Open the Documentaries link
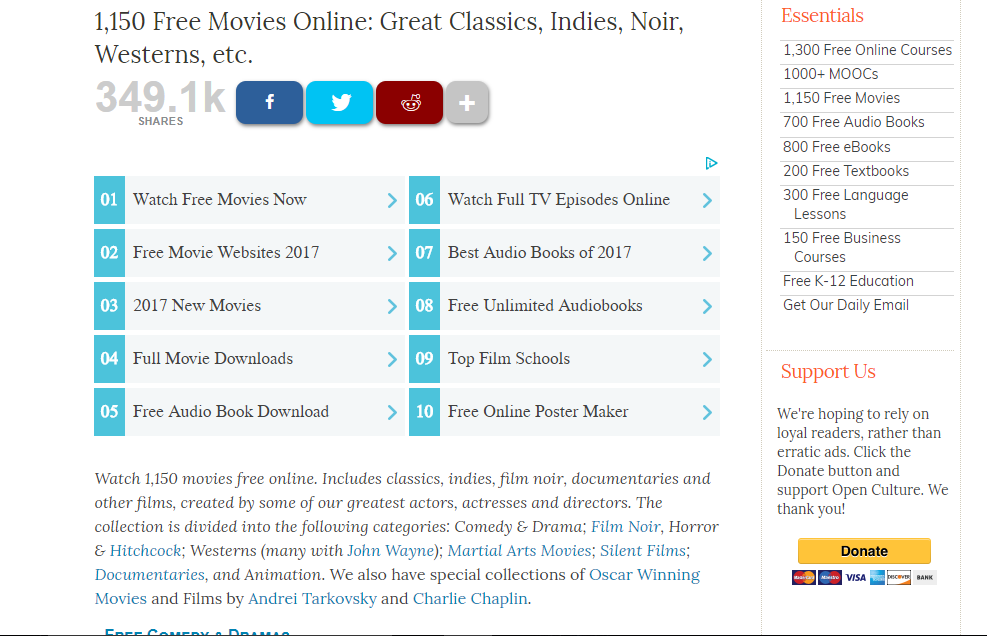This screenshot has height=636, width=987. pyautogui.click(x=150, y=574)
